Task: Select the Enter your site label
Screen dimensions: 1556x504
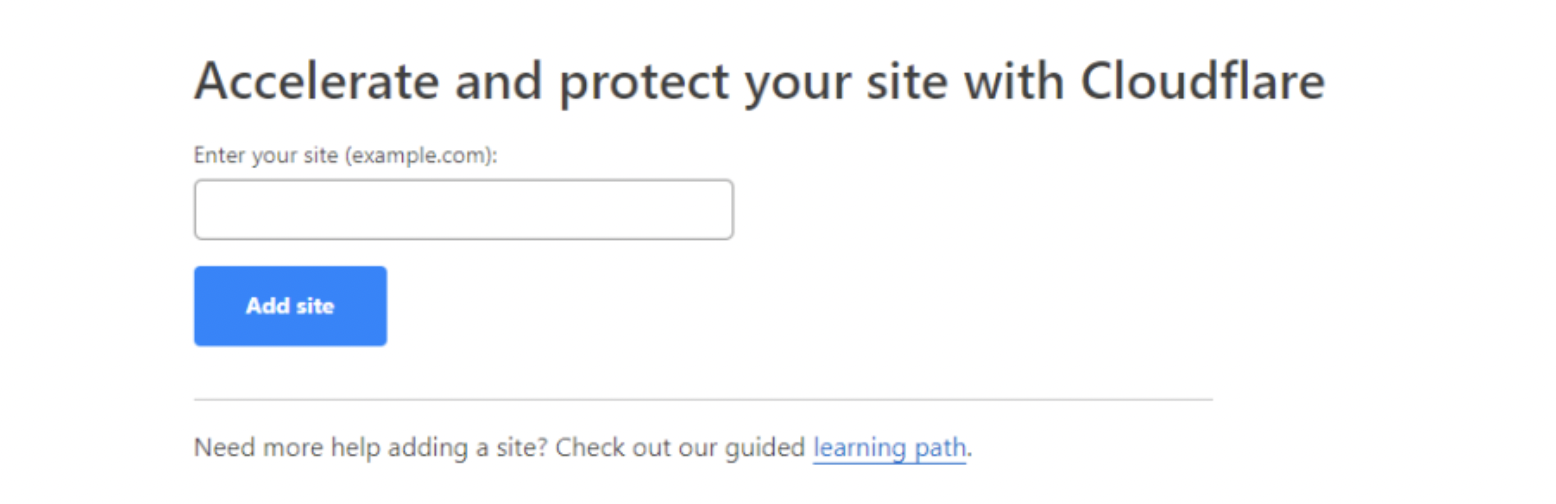Action: 345,156
